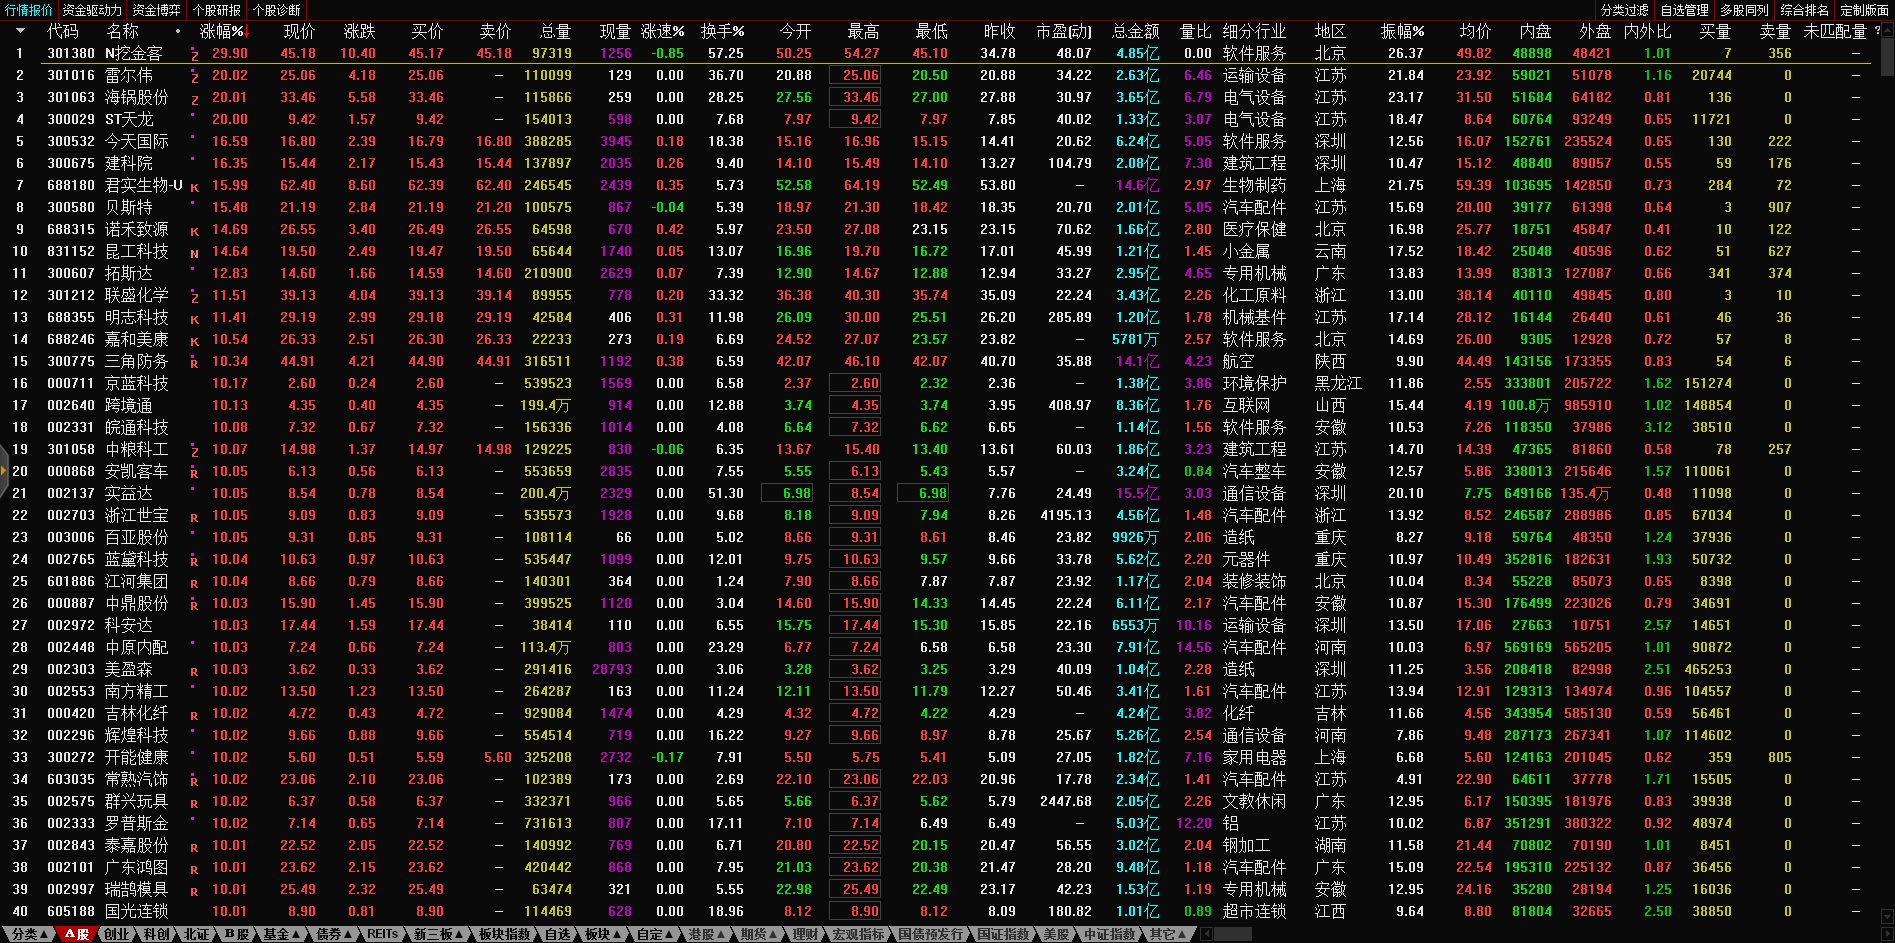Open the column header dropdown triangle before 代码
Viewport: 1895px width, 943px height.
(19, 31)
